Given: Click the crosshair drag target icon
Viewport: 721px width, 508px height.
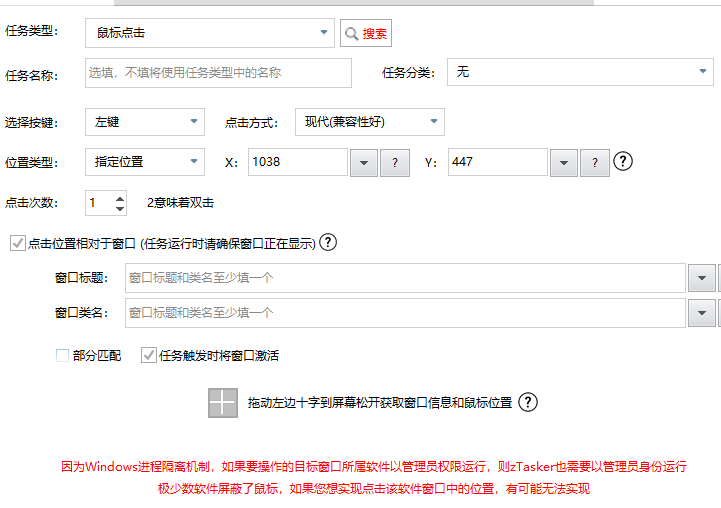Looking at the screenshot, I should pos(222,403).
